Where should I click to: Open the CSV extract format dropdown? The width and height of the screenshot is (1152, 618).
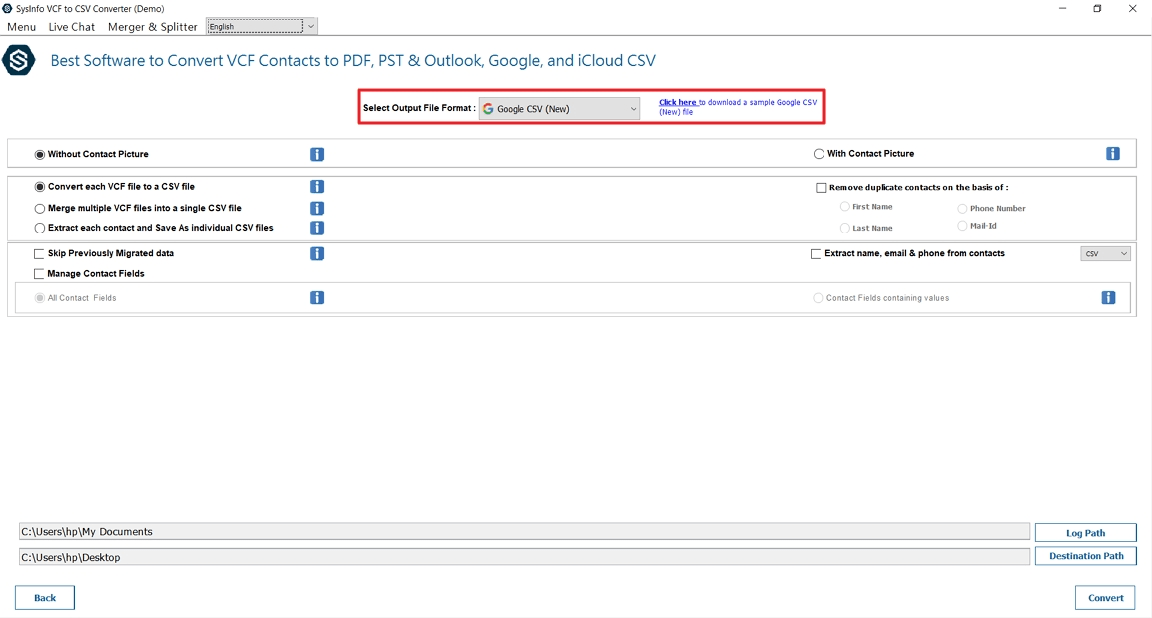pos(1106,254)
